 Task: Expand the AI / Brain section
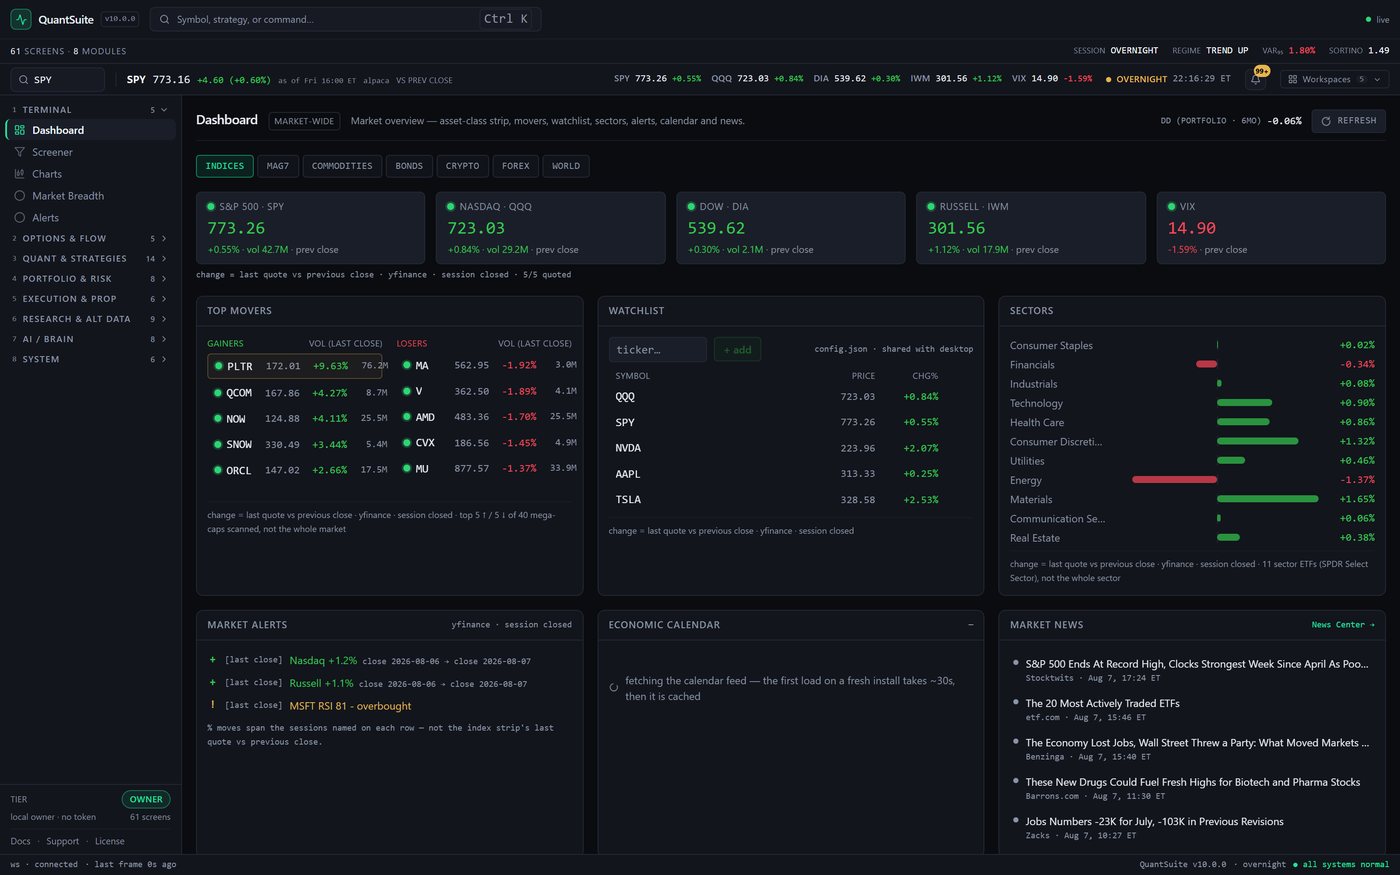click(x=164, y=339)
